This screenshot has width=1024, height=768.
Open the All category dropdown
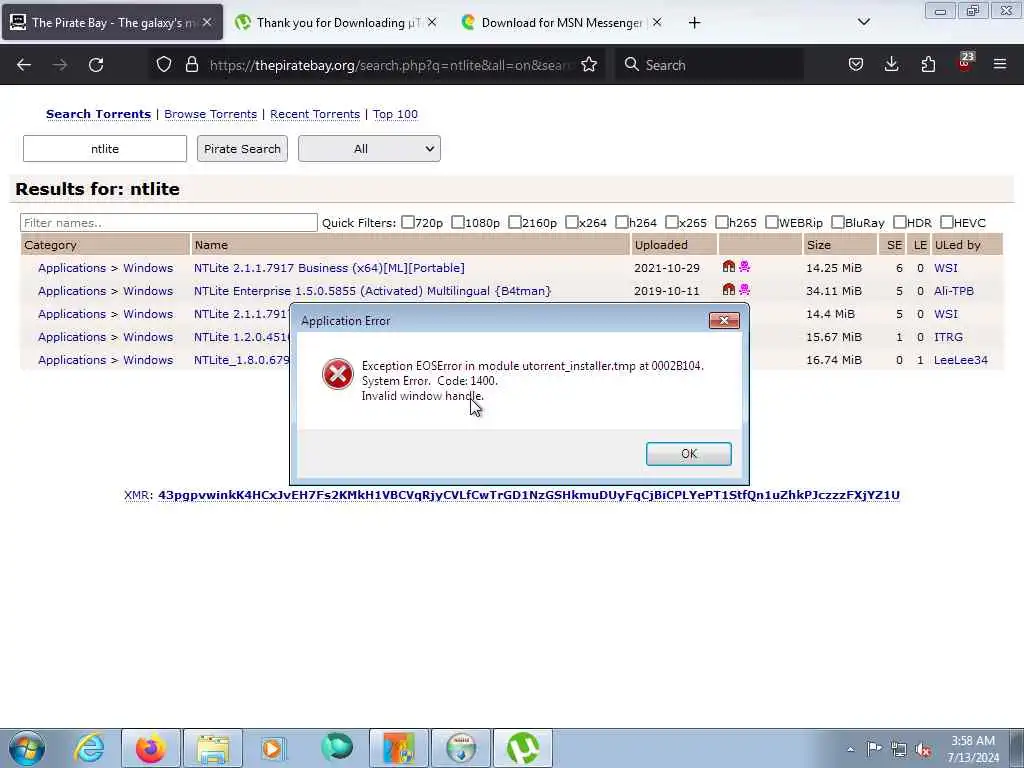coord(369,149)
